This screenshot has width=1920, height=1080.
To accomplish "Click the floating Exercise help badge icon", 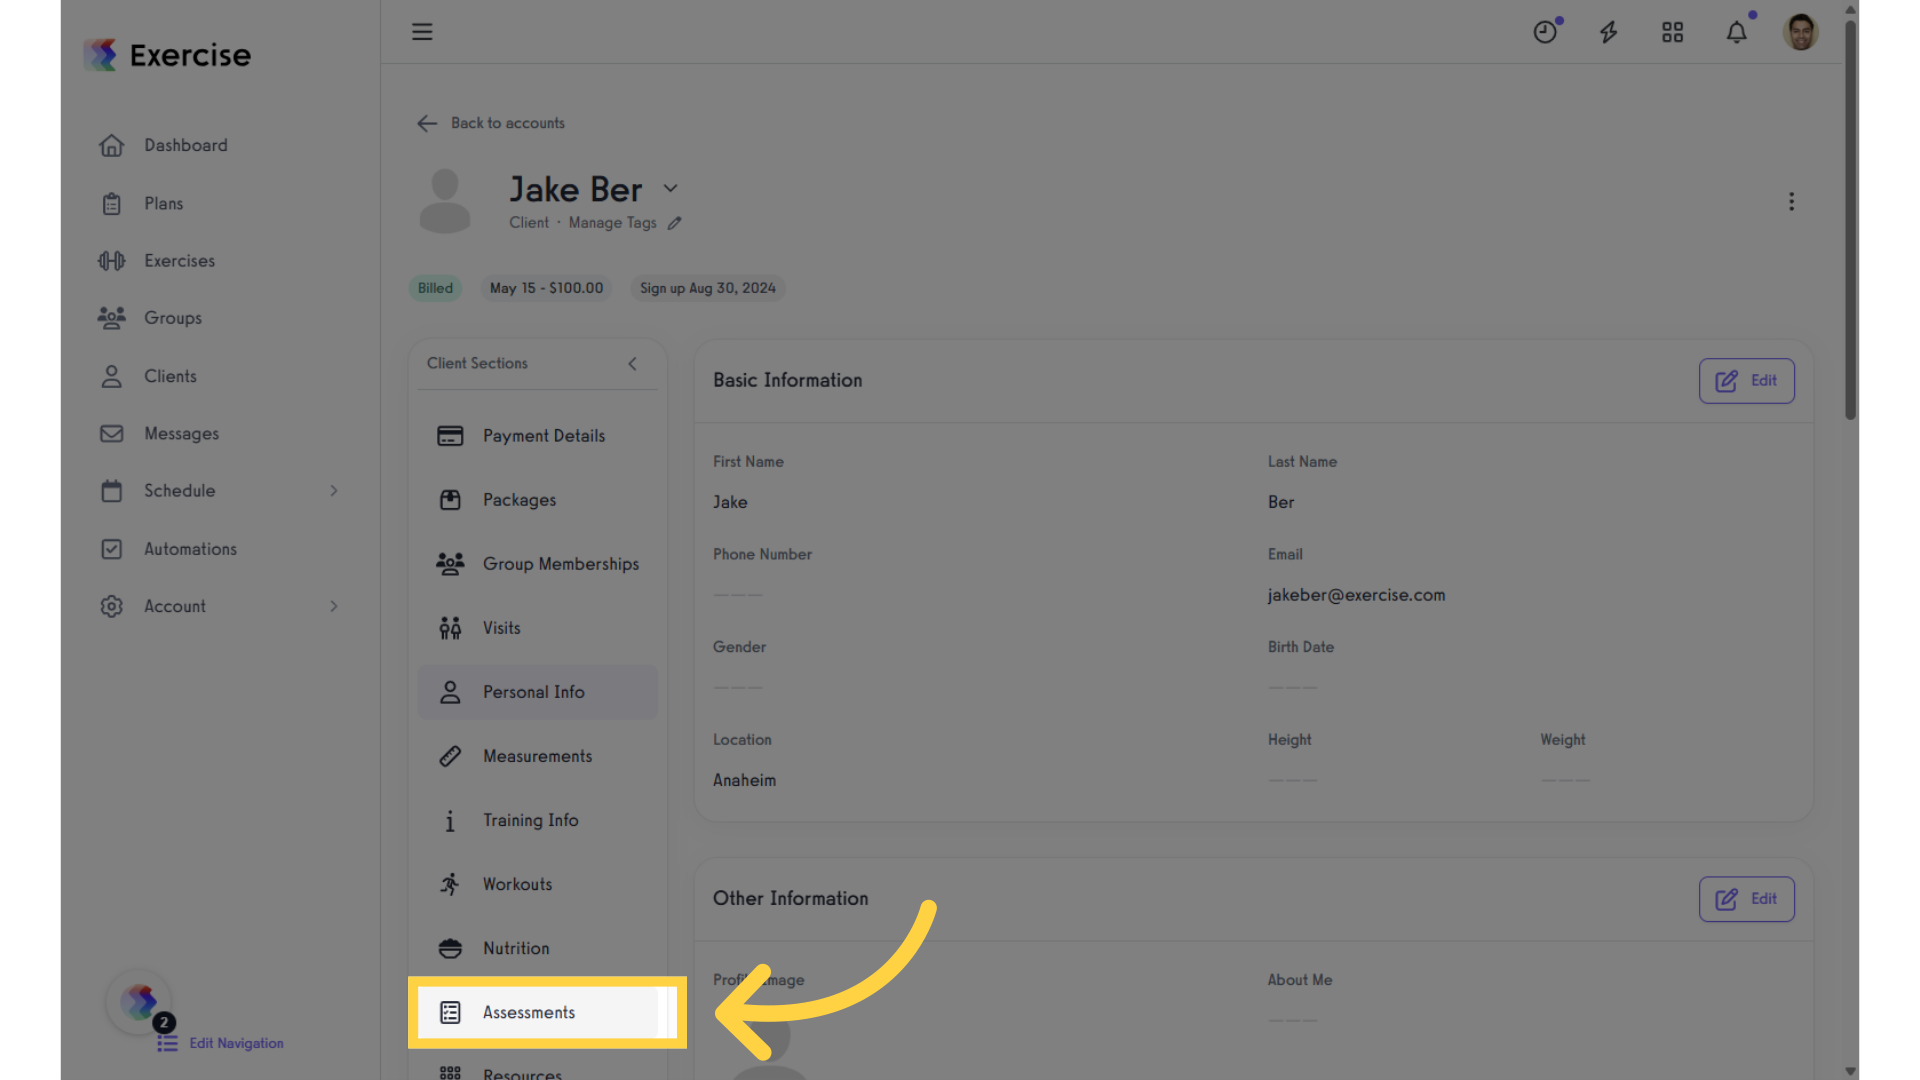I will coord(140,1001).
